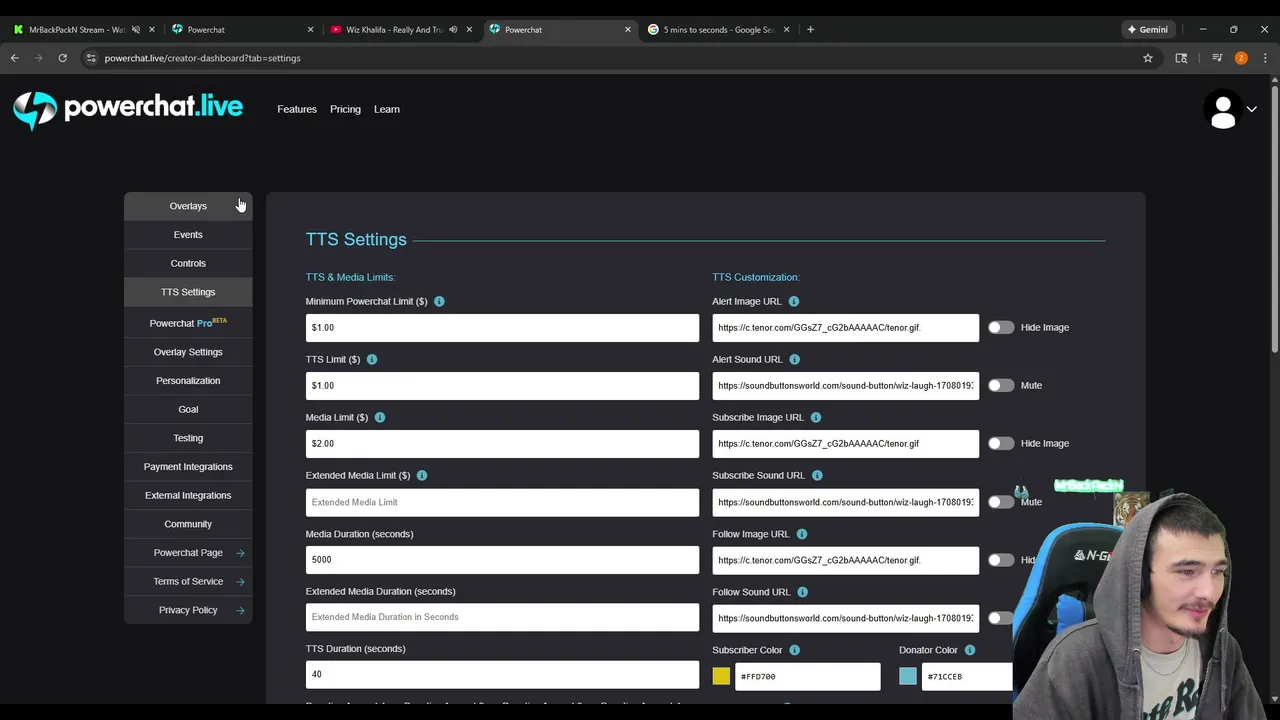Viewport: 1280px width, 720px height.
Task: Bookmark this page with star icon
Action: point(1148,58)
